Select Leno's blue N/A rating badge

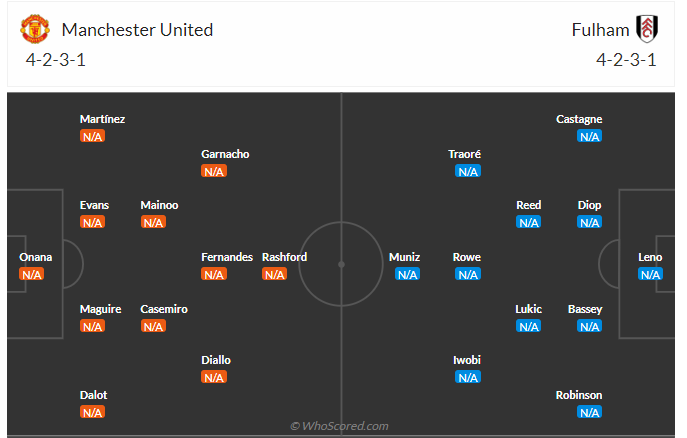[650, 275]
